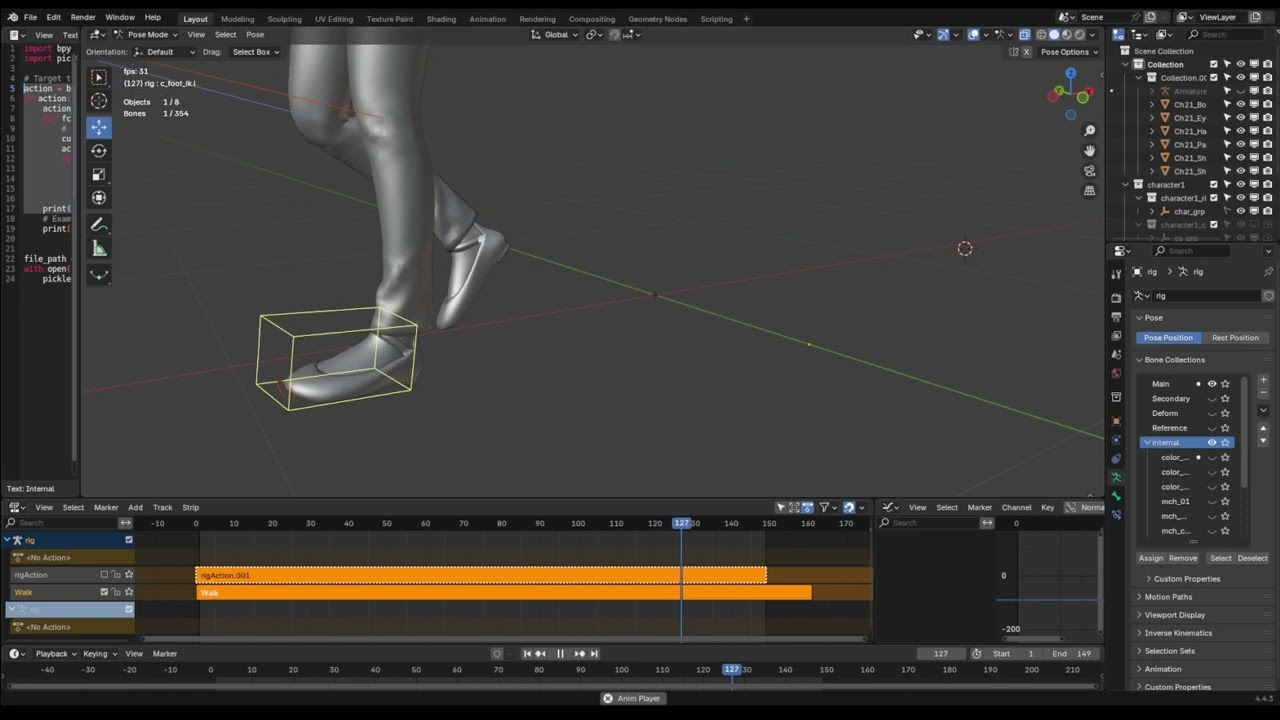Open the Object properties tab icon
This screenshot has height=720, width=1280.
[x=1116, y=421]
